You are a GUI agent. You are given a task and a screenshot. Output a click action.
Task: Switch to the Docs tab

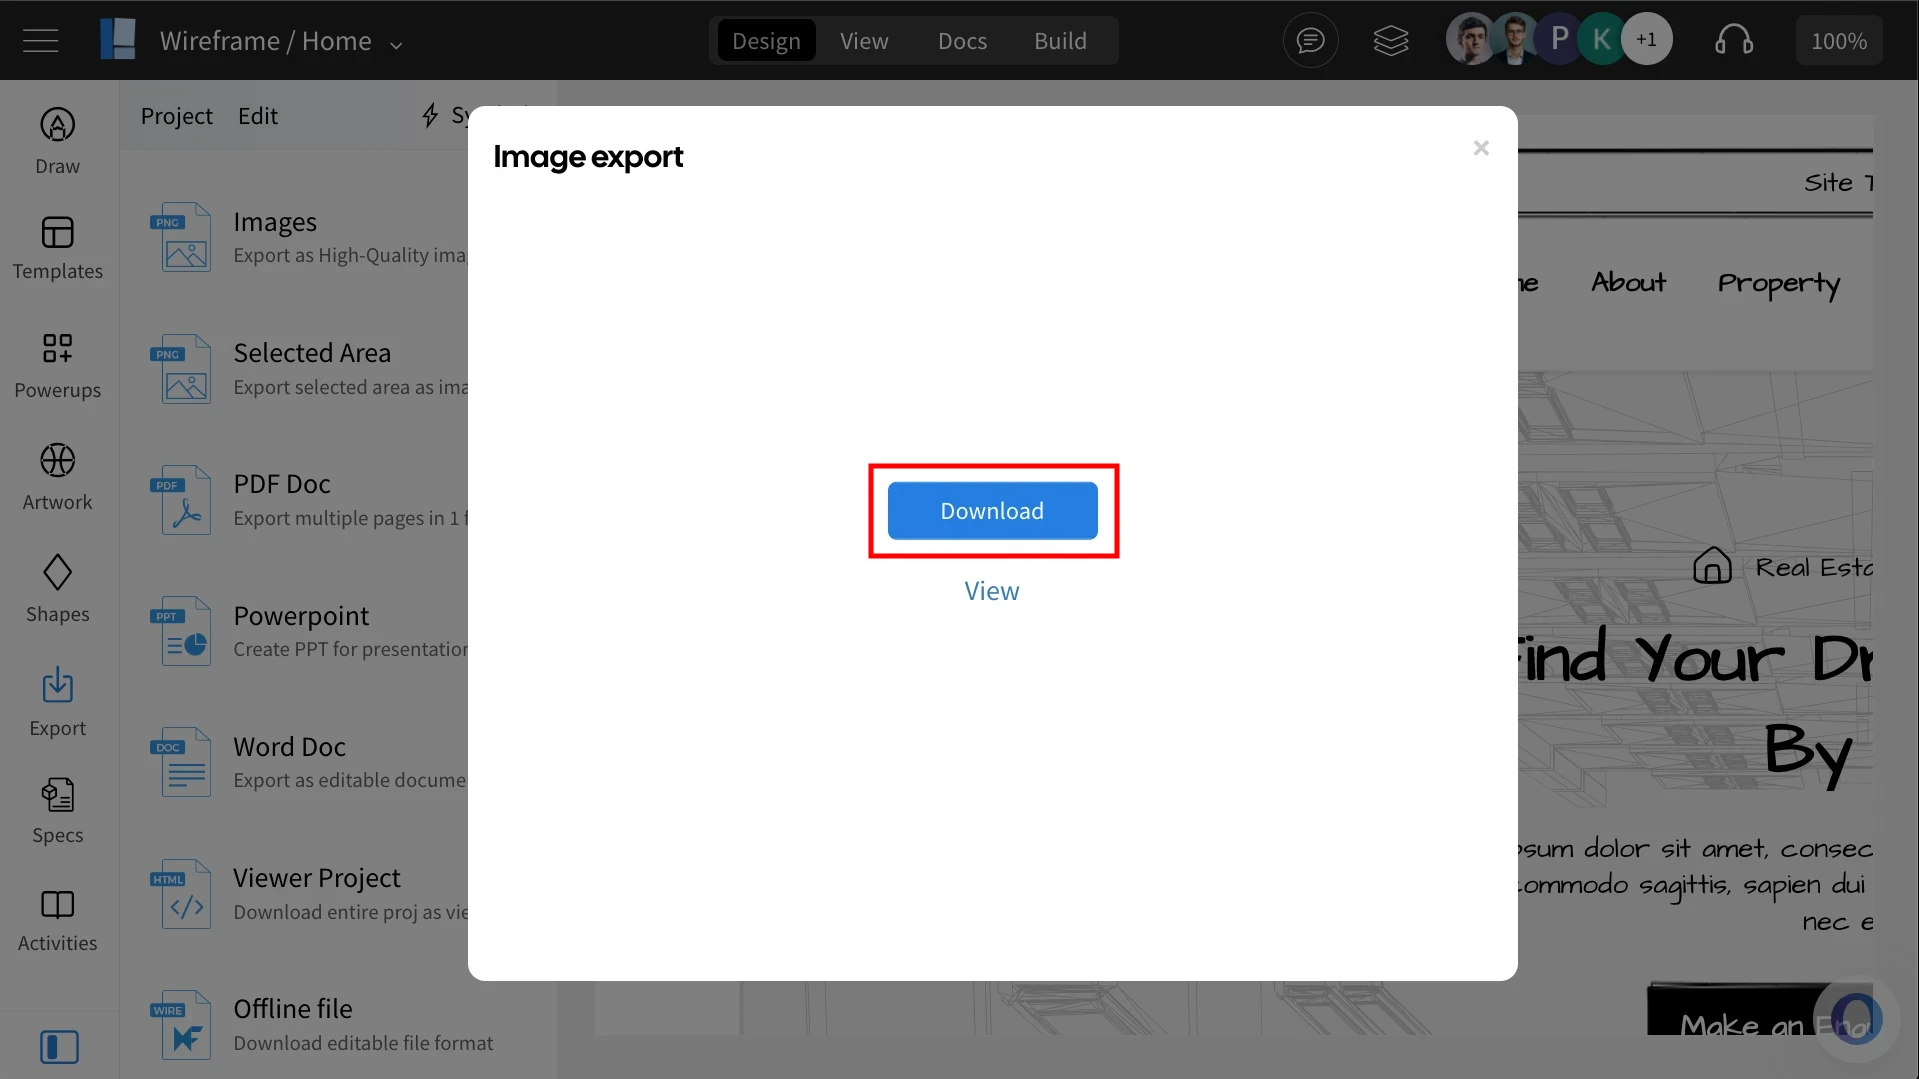pyautogui.click(x=961, y=41)
